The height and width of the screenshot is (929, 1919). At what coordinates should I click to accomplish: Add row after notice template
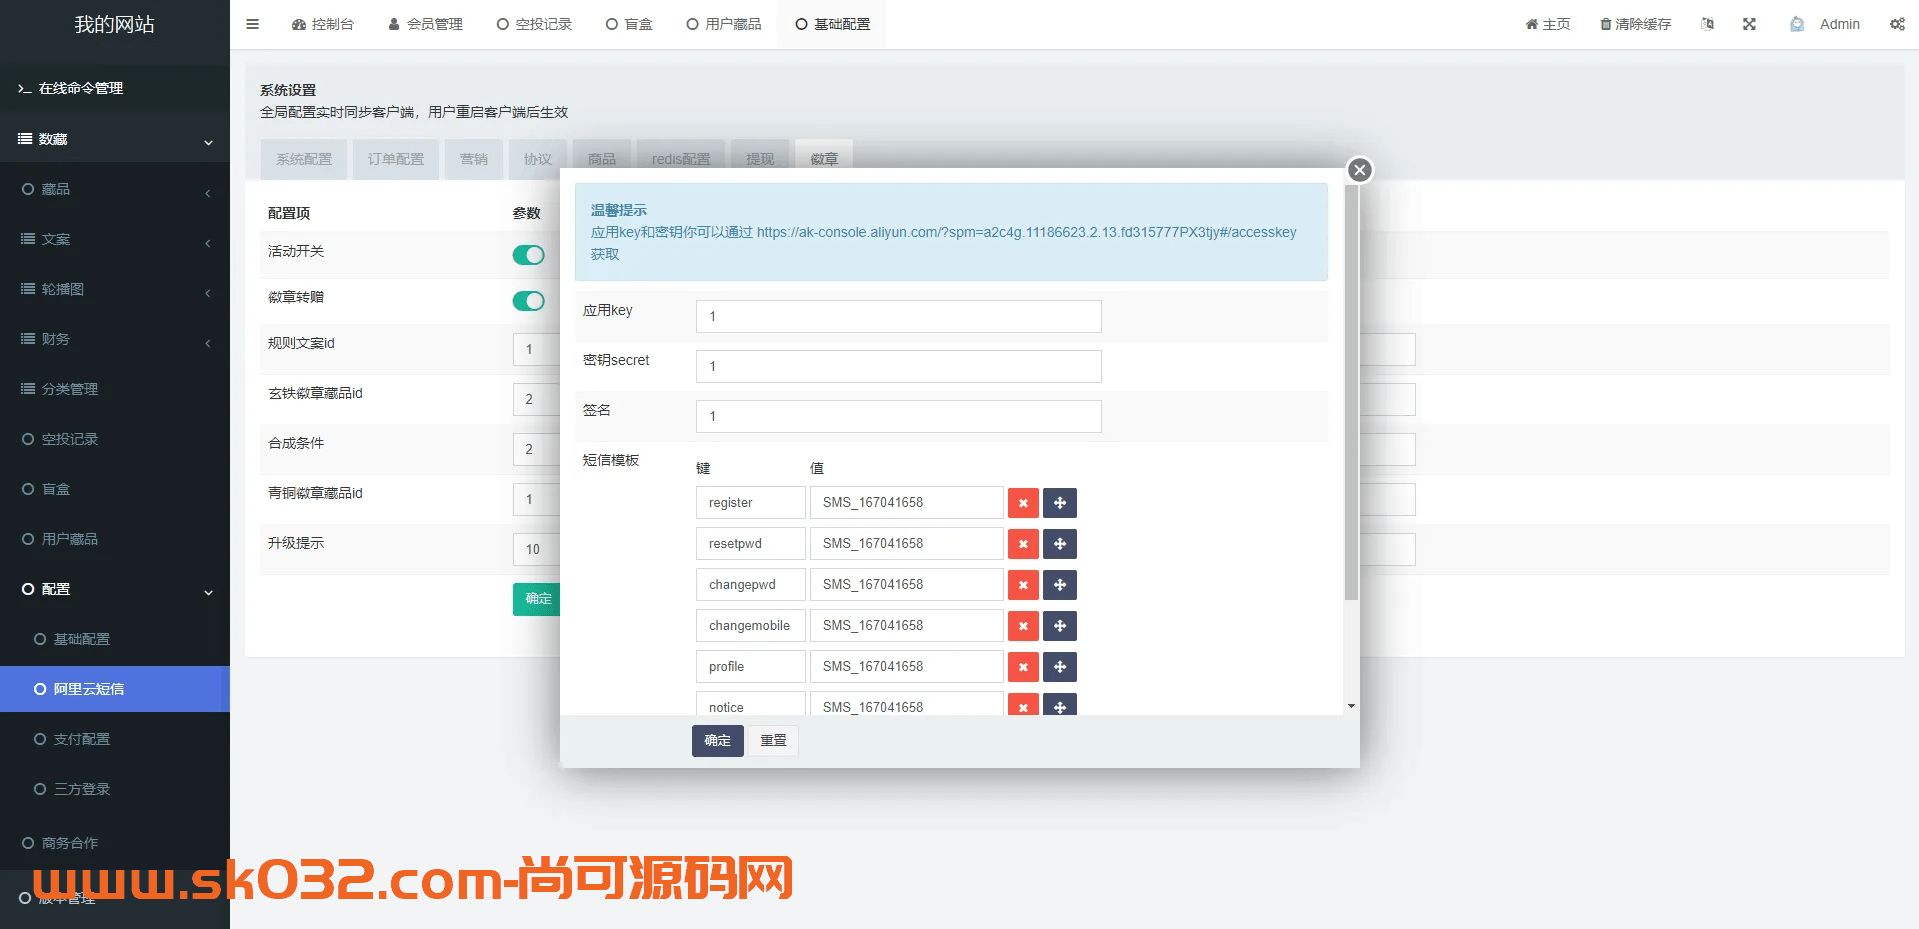[1060, 705]
